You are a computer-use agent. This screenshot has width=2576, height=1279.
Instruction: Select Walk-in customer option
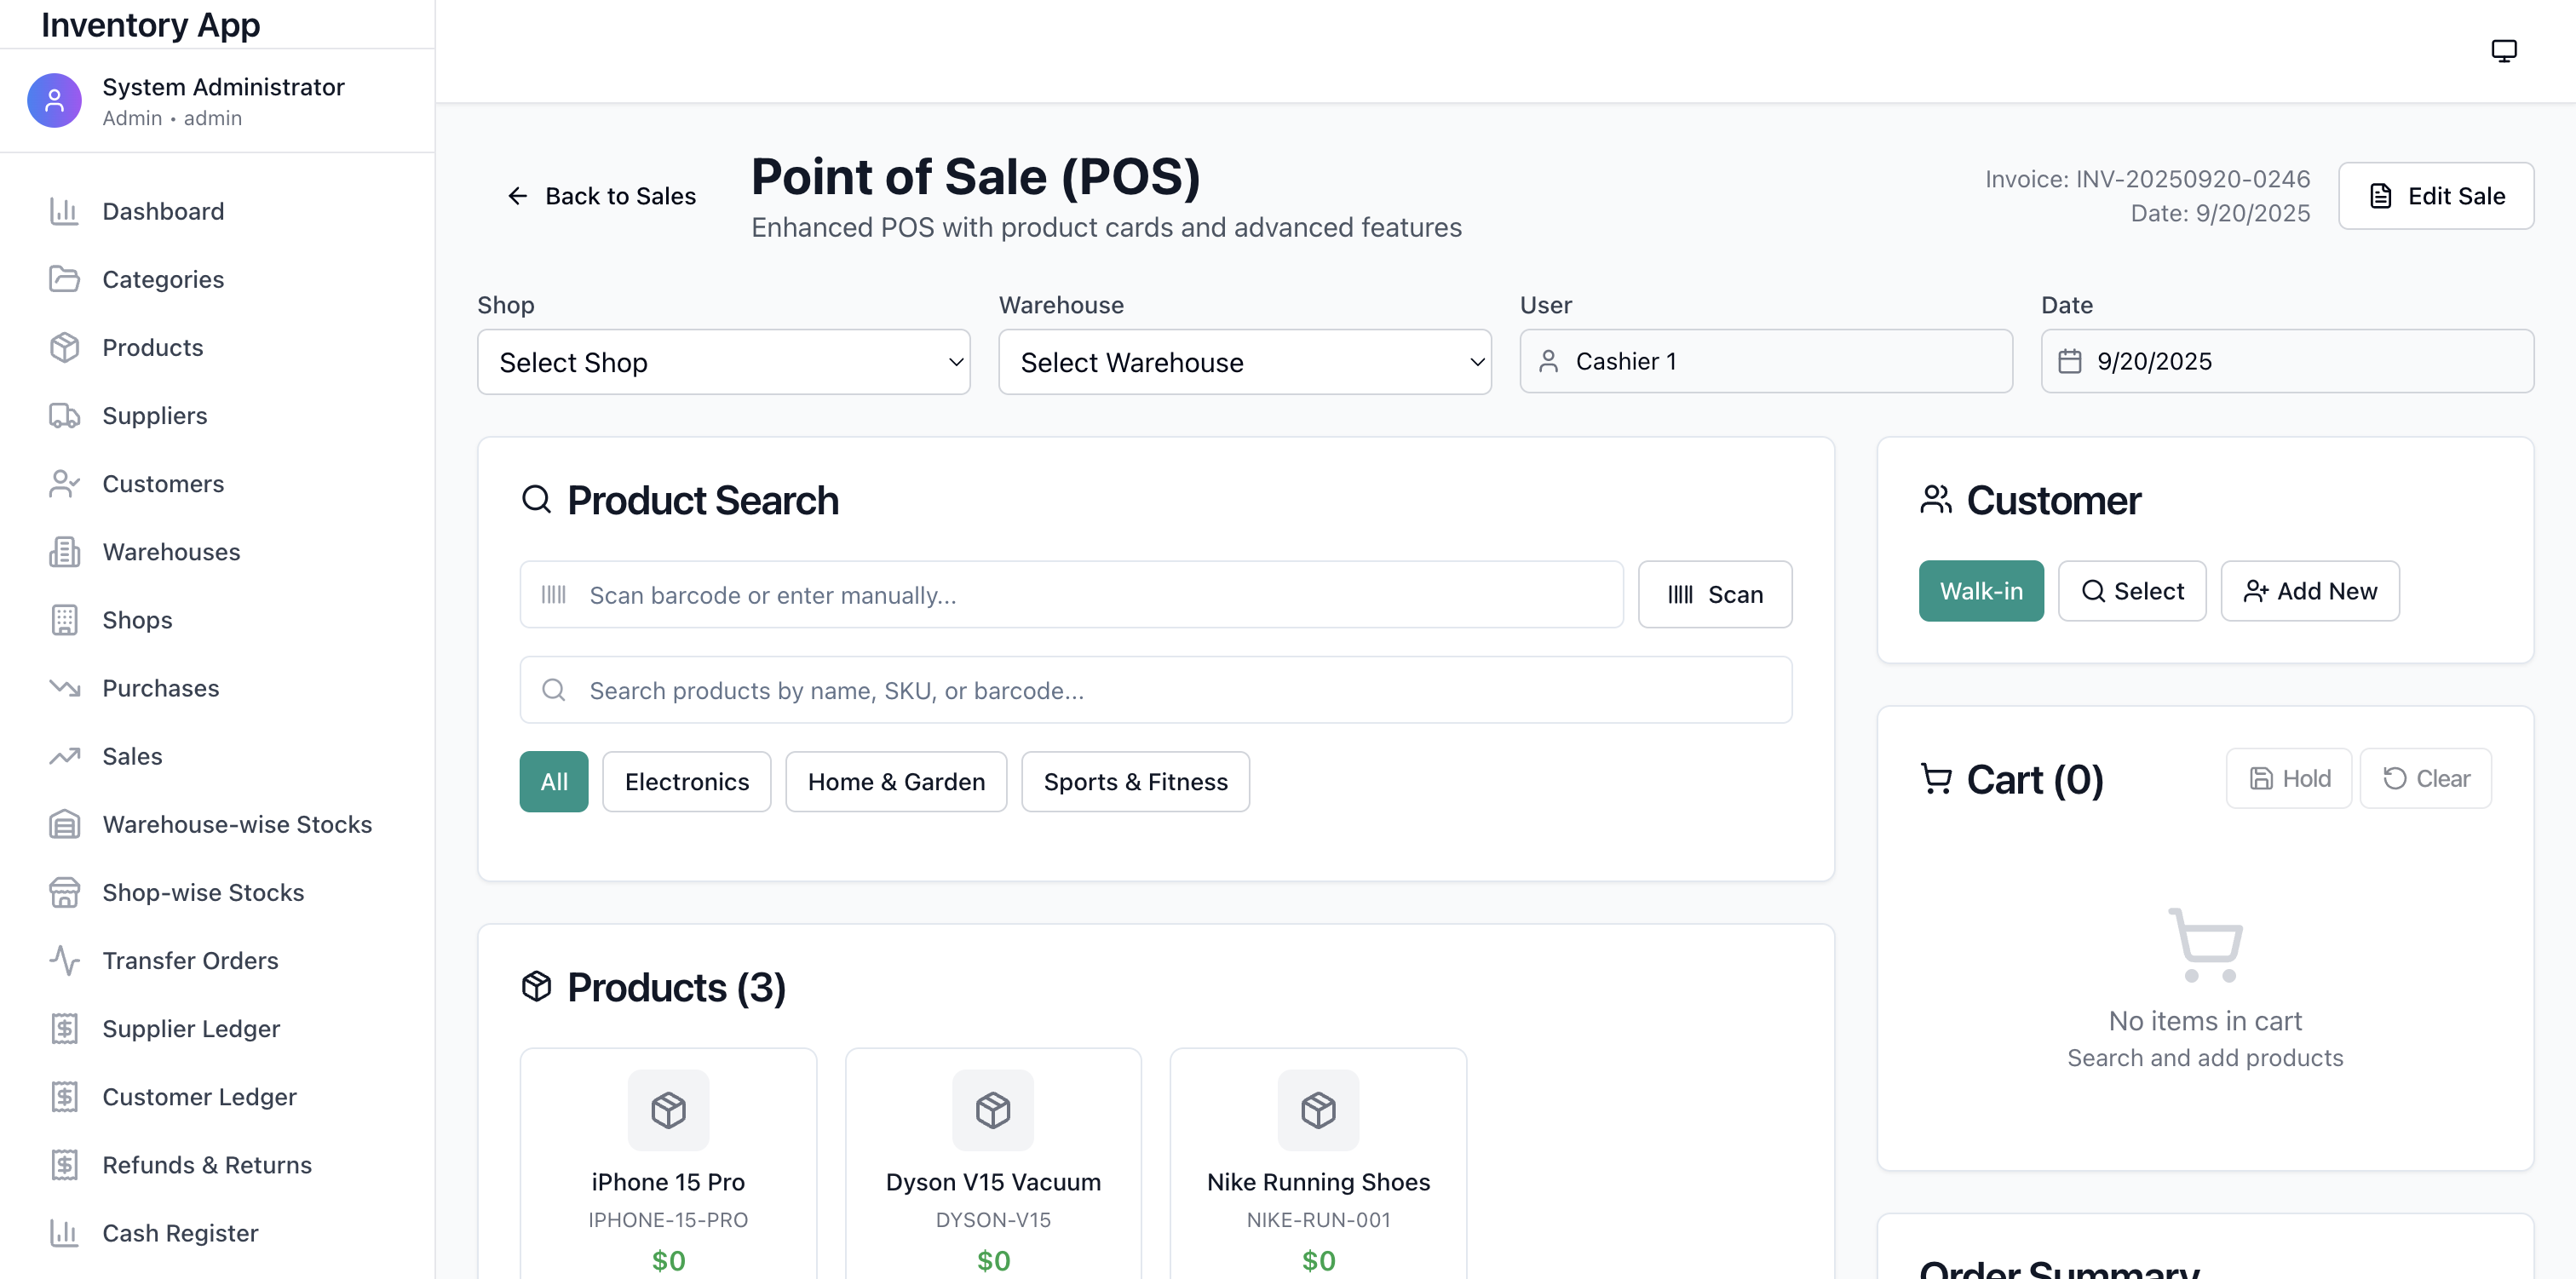pyautogui.click(x=1981, y=591)
